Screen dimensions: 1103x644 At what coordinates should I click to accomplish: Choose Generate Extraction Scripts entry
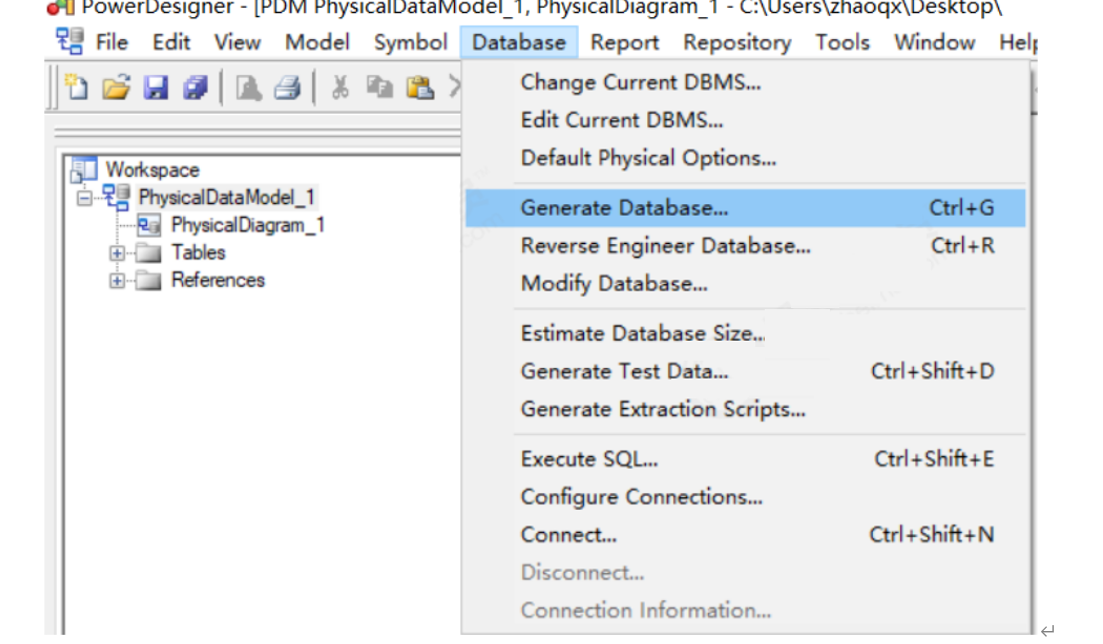pyautogui.click(x=745, y=409)
